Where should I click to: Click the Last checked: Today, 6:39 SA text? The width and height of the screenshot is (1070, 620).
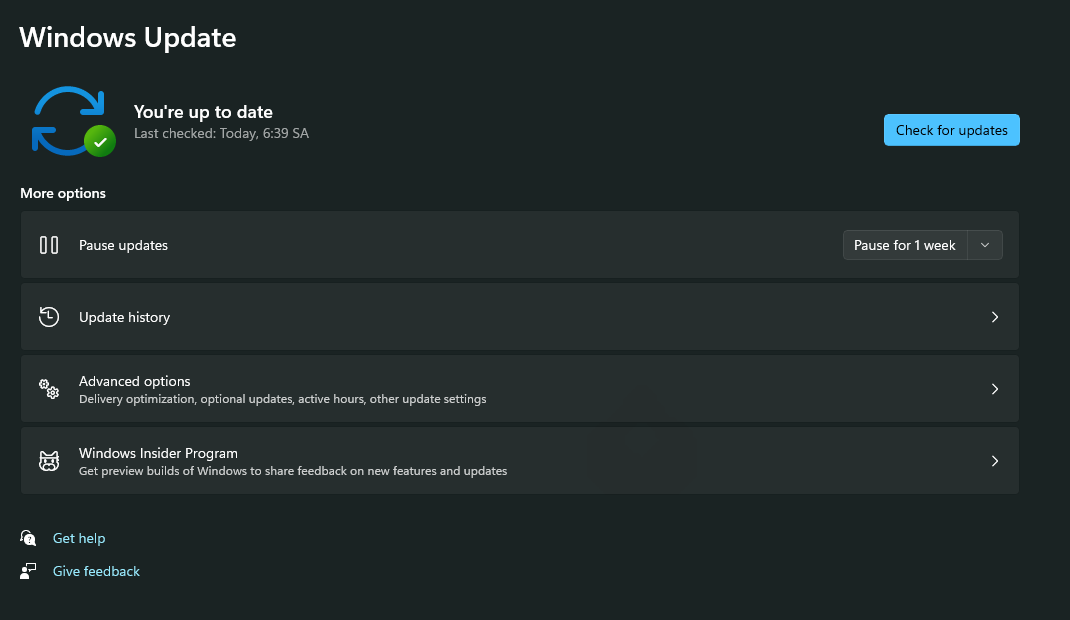(x=221, y=134)
